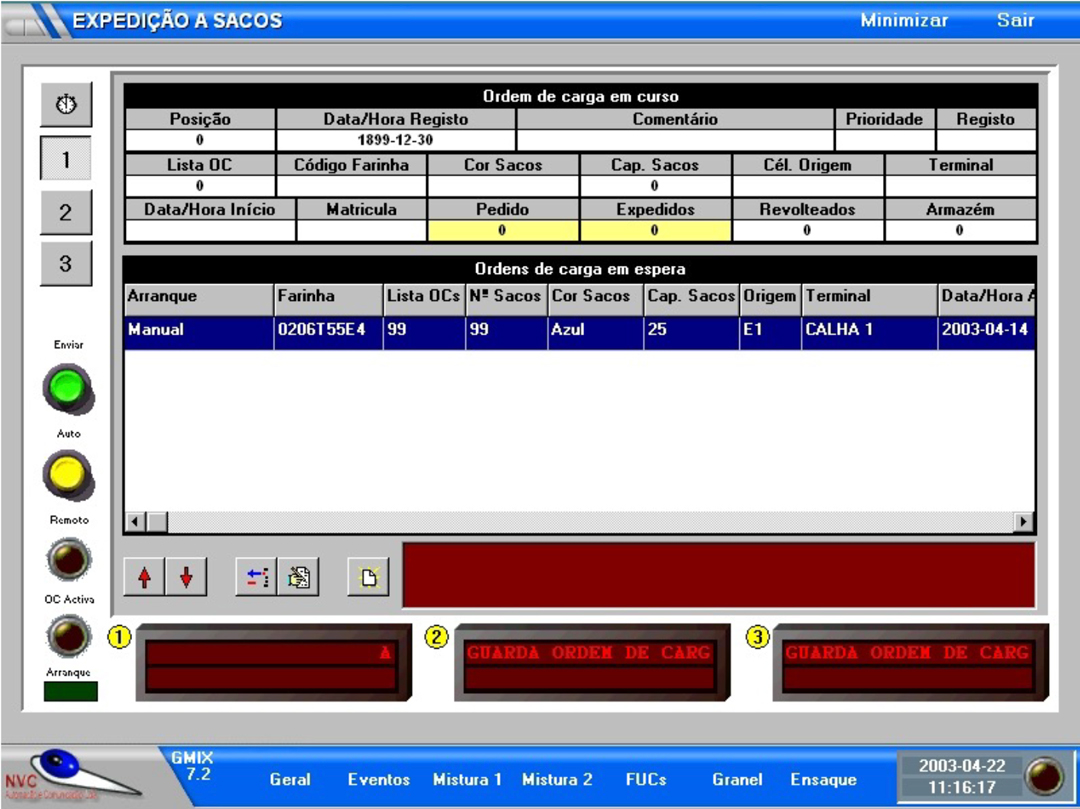The height and width of the screenshot is (809, 1080).
Task: Click the stopwatch timer icon button
Action: (x=65, y=105)
